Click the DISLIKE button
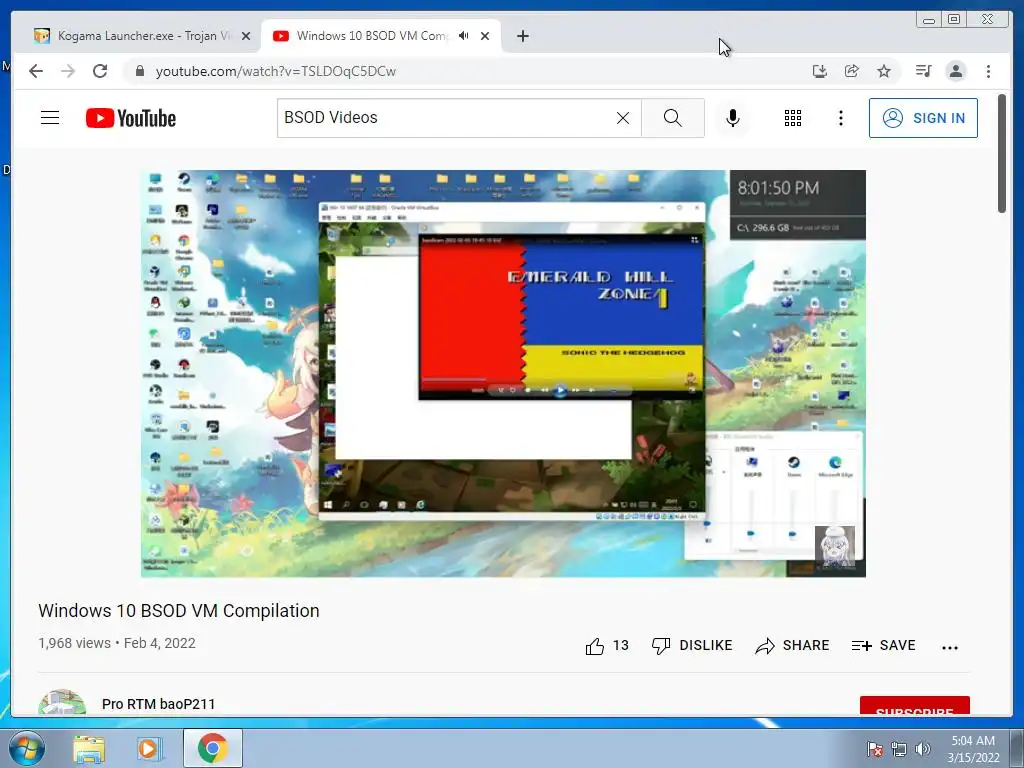This screenshot has width=1024, height=768. tap(692, 645)
